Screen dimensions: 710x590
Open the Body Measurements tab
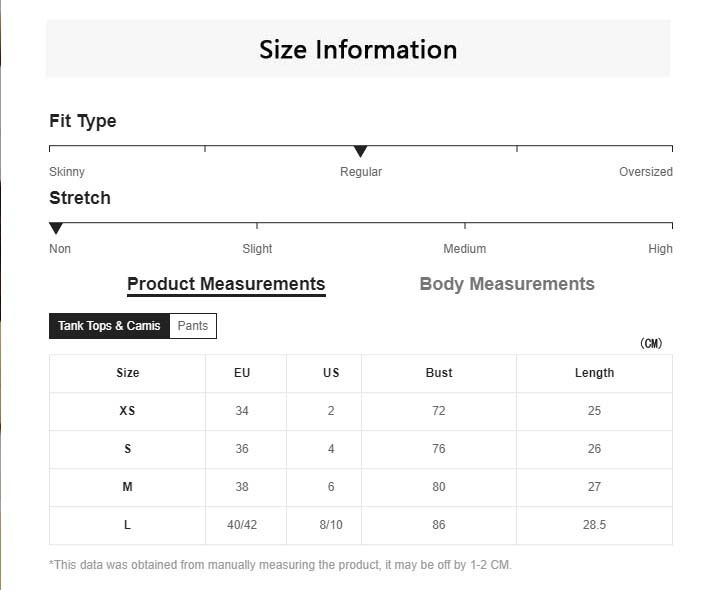[x=507, y=284]
